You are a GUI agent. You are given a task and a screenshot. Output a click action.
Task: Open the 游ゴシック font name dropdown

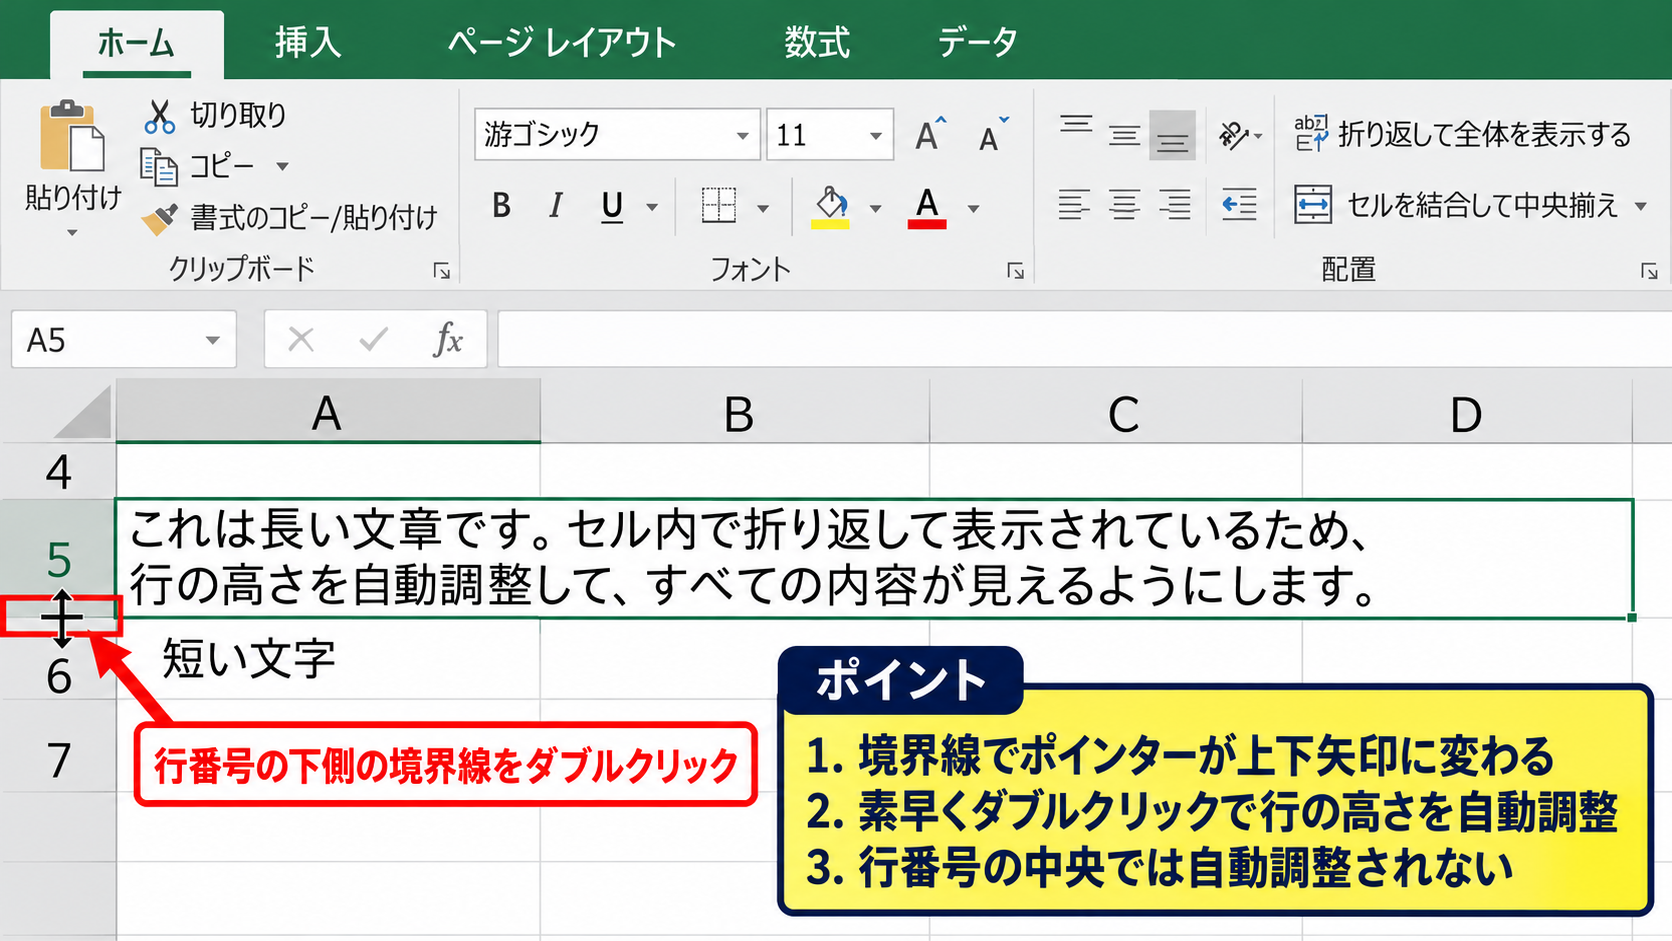(x=742, y=136)
